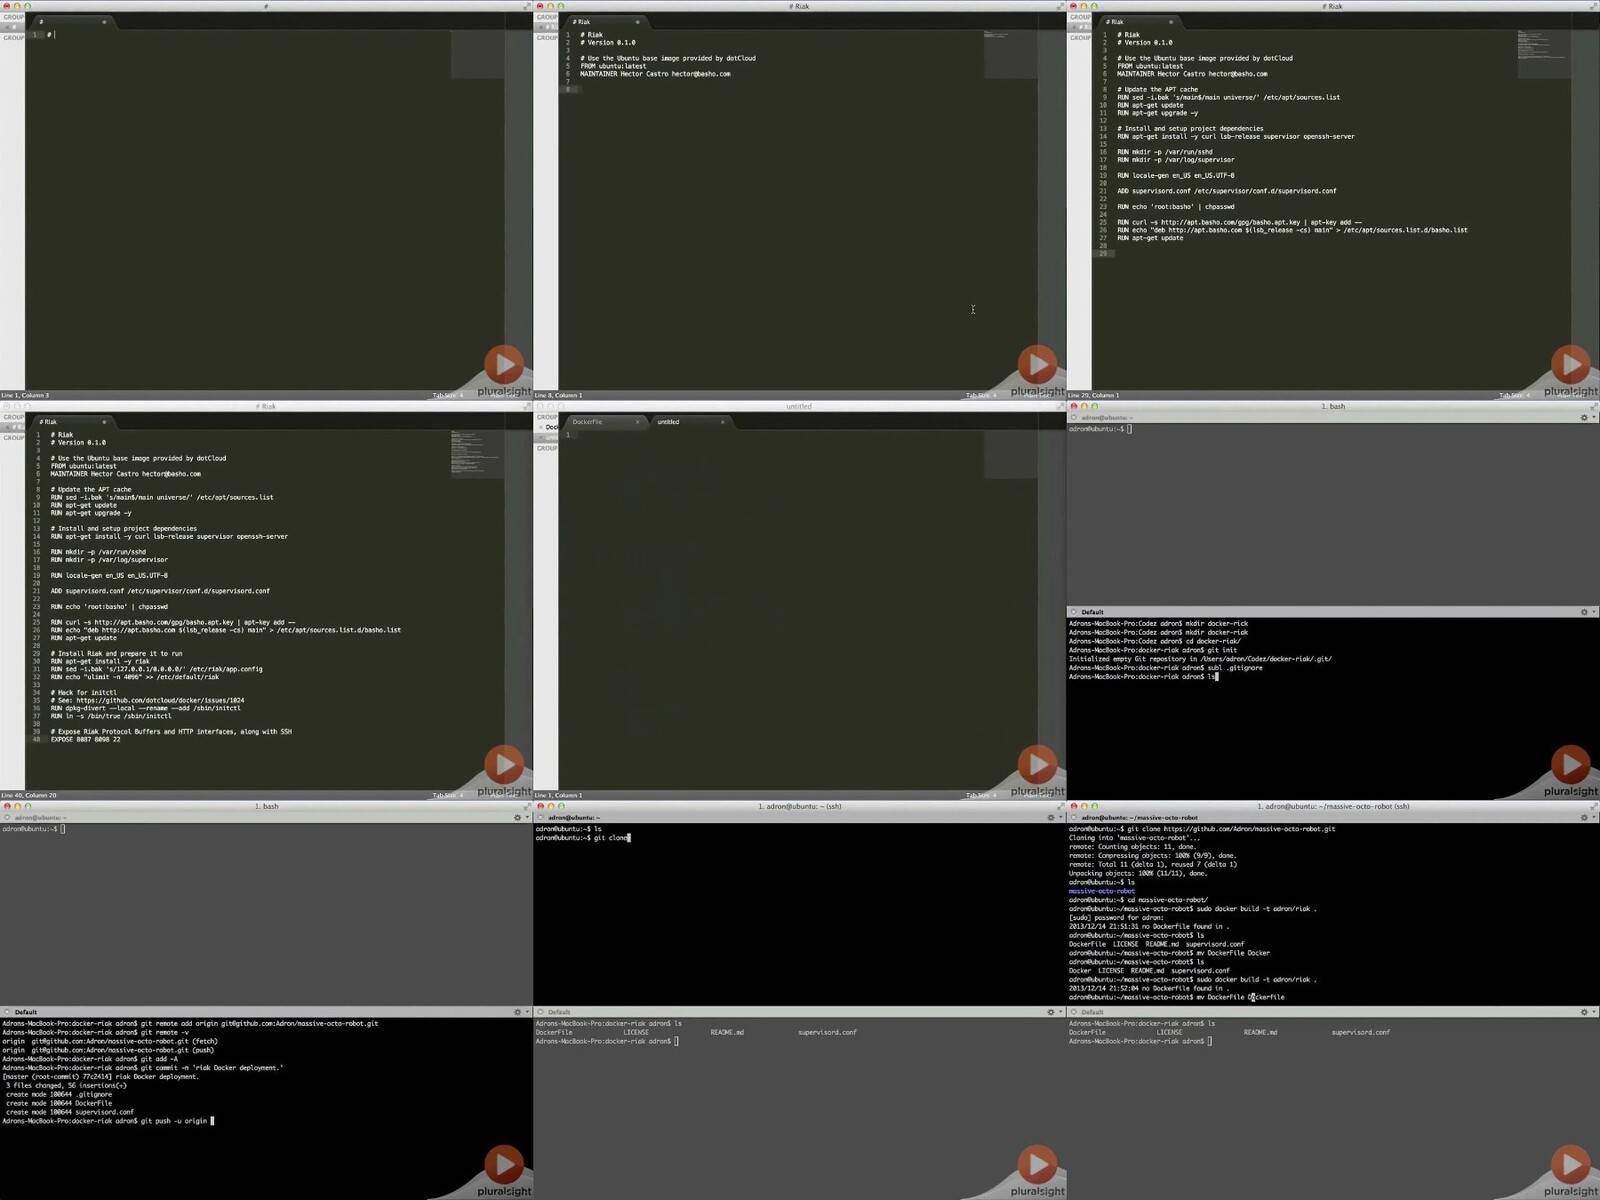The image size is (1600, 1200).
Task: Click 'Initialized empty Git repository' output line
Action: point(1200,659)
